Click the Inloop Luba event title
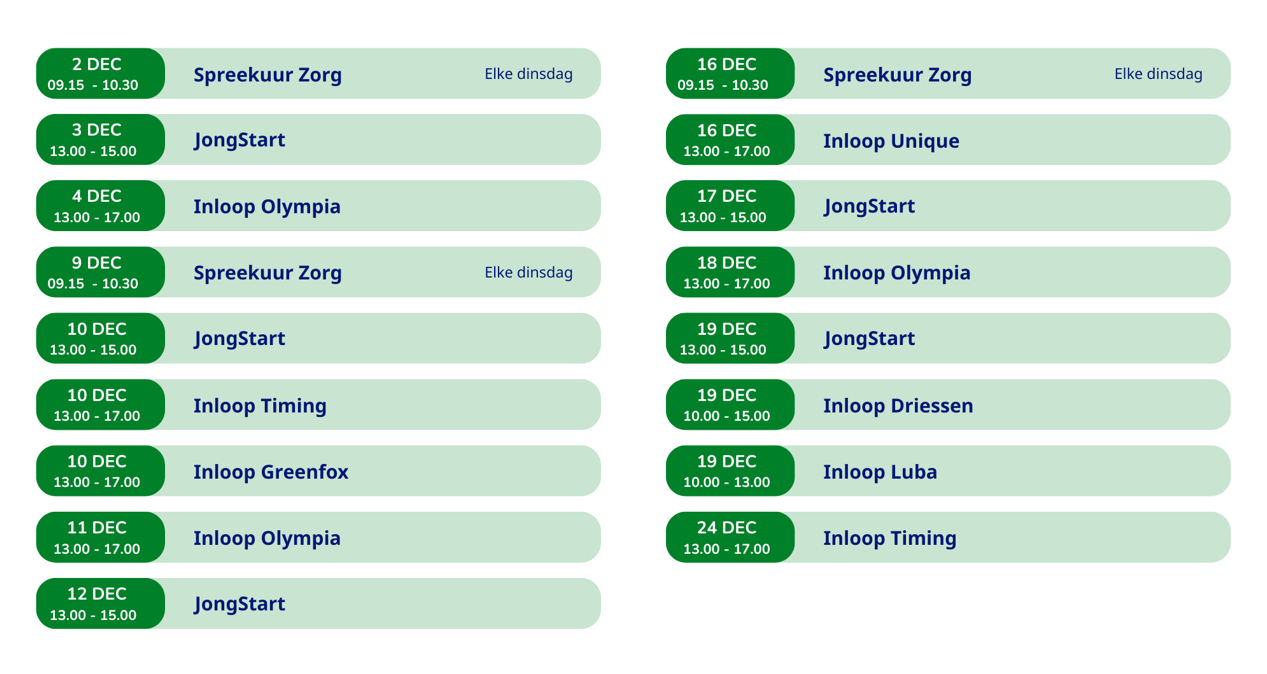 pyautogui.click(x=879, y=472)
